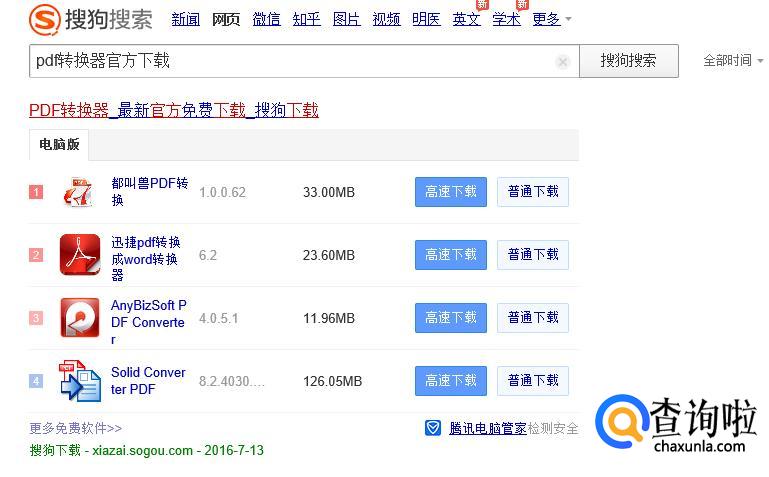Click file size 126.05MB
The width and height of the screenshot is (769, 477).
click(x=333, y=381)
